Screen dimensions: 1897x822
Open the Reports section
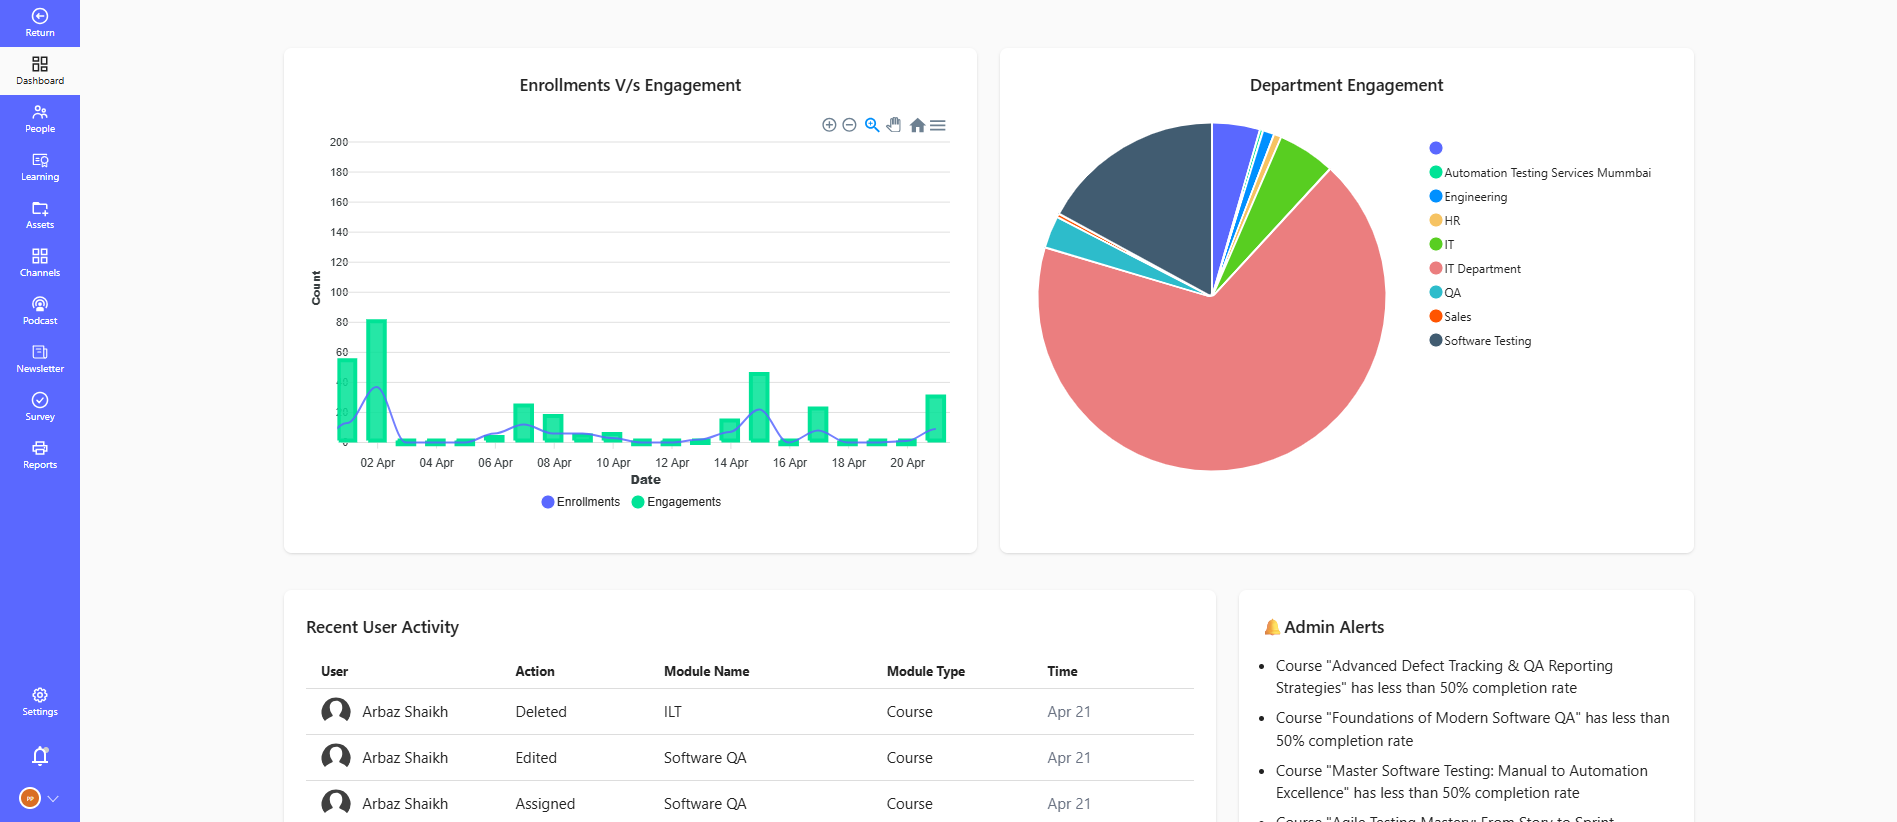40,455
